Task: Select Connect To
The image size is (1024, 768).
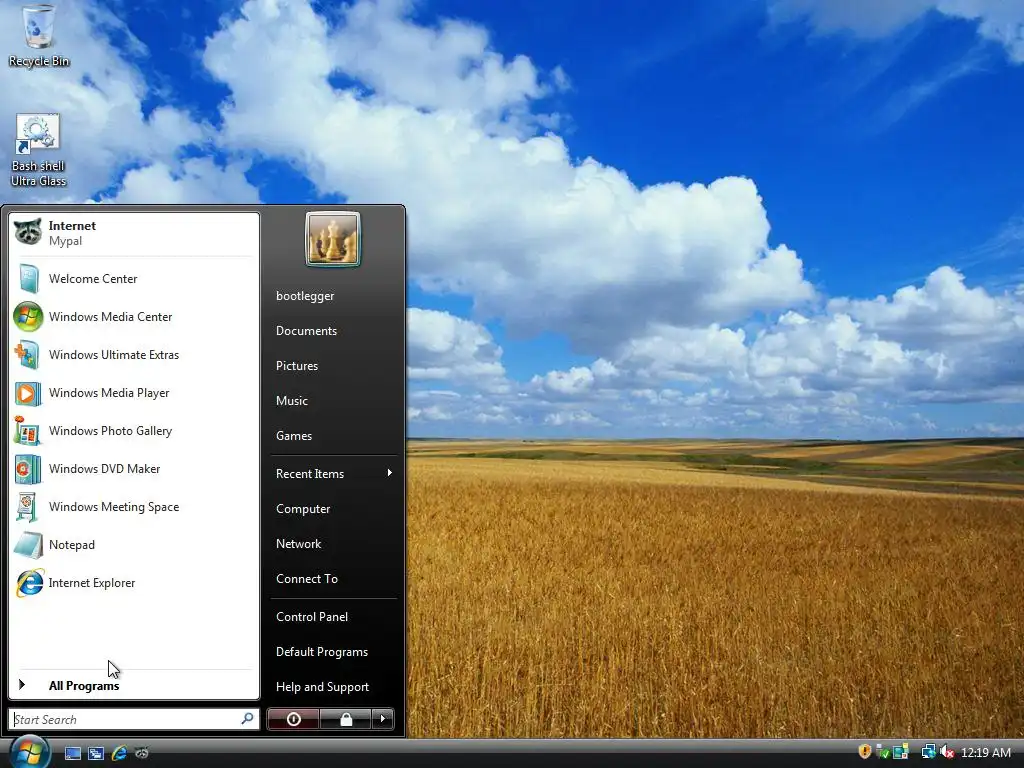Action: (333, 579)
